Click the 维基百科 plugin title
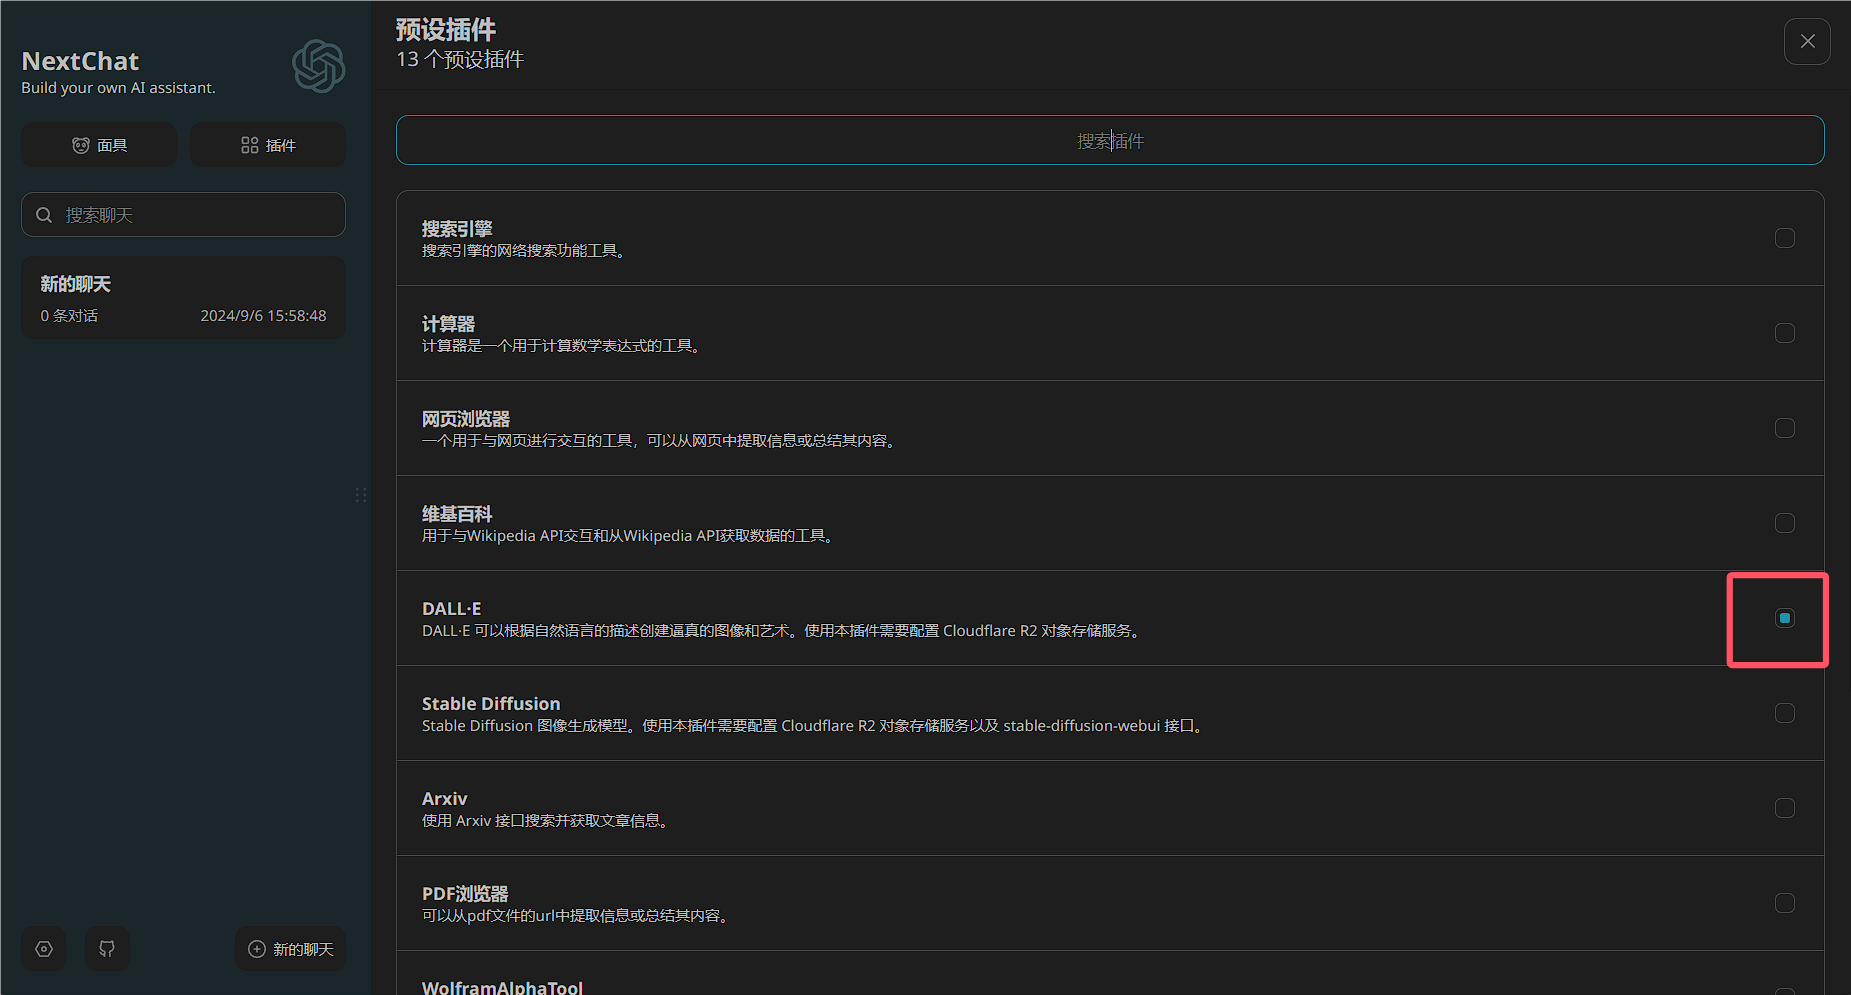 (457, 514)
